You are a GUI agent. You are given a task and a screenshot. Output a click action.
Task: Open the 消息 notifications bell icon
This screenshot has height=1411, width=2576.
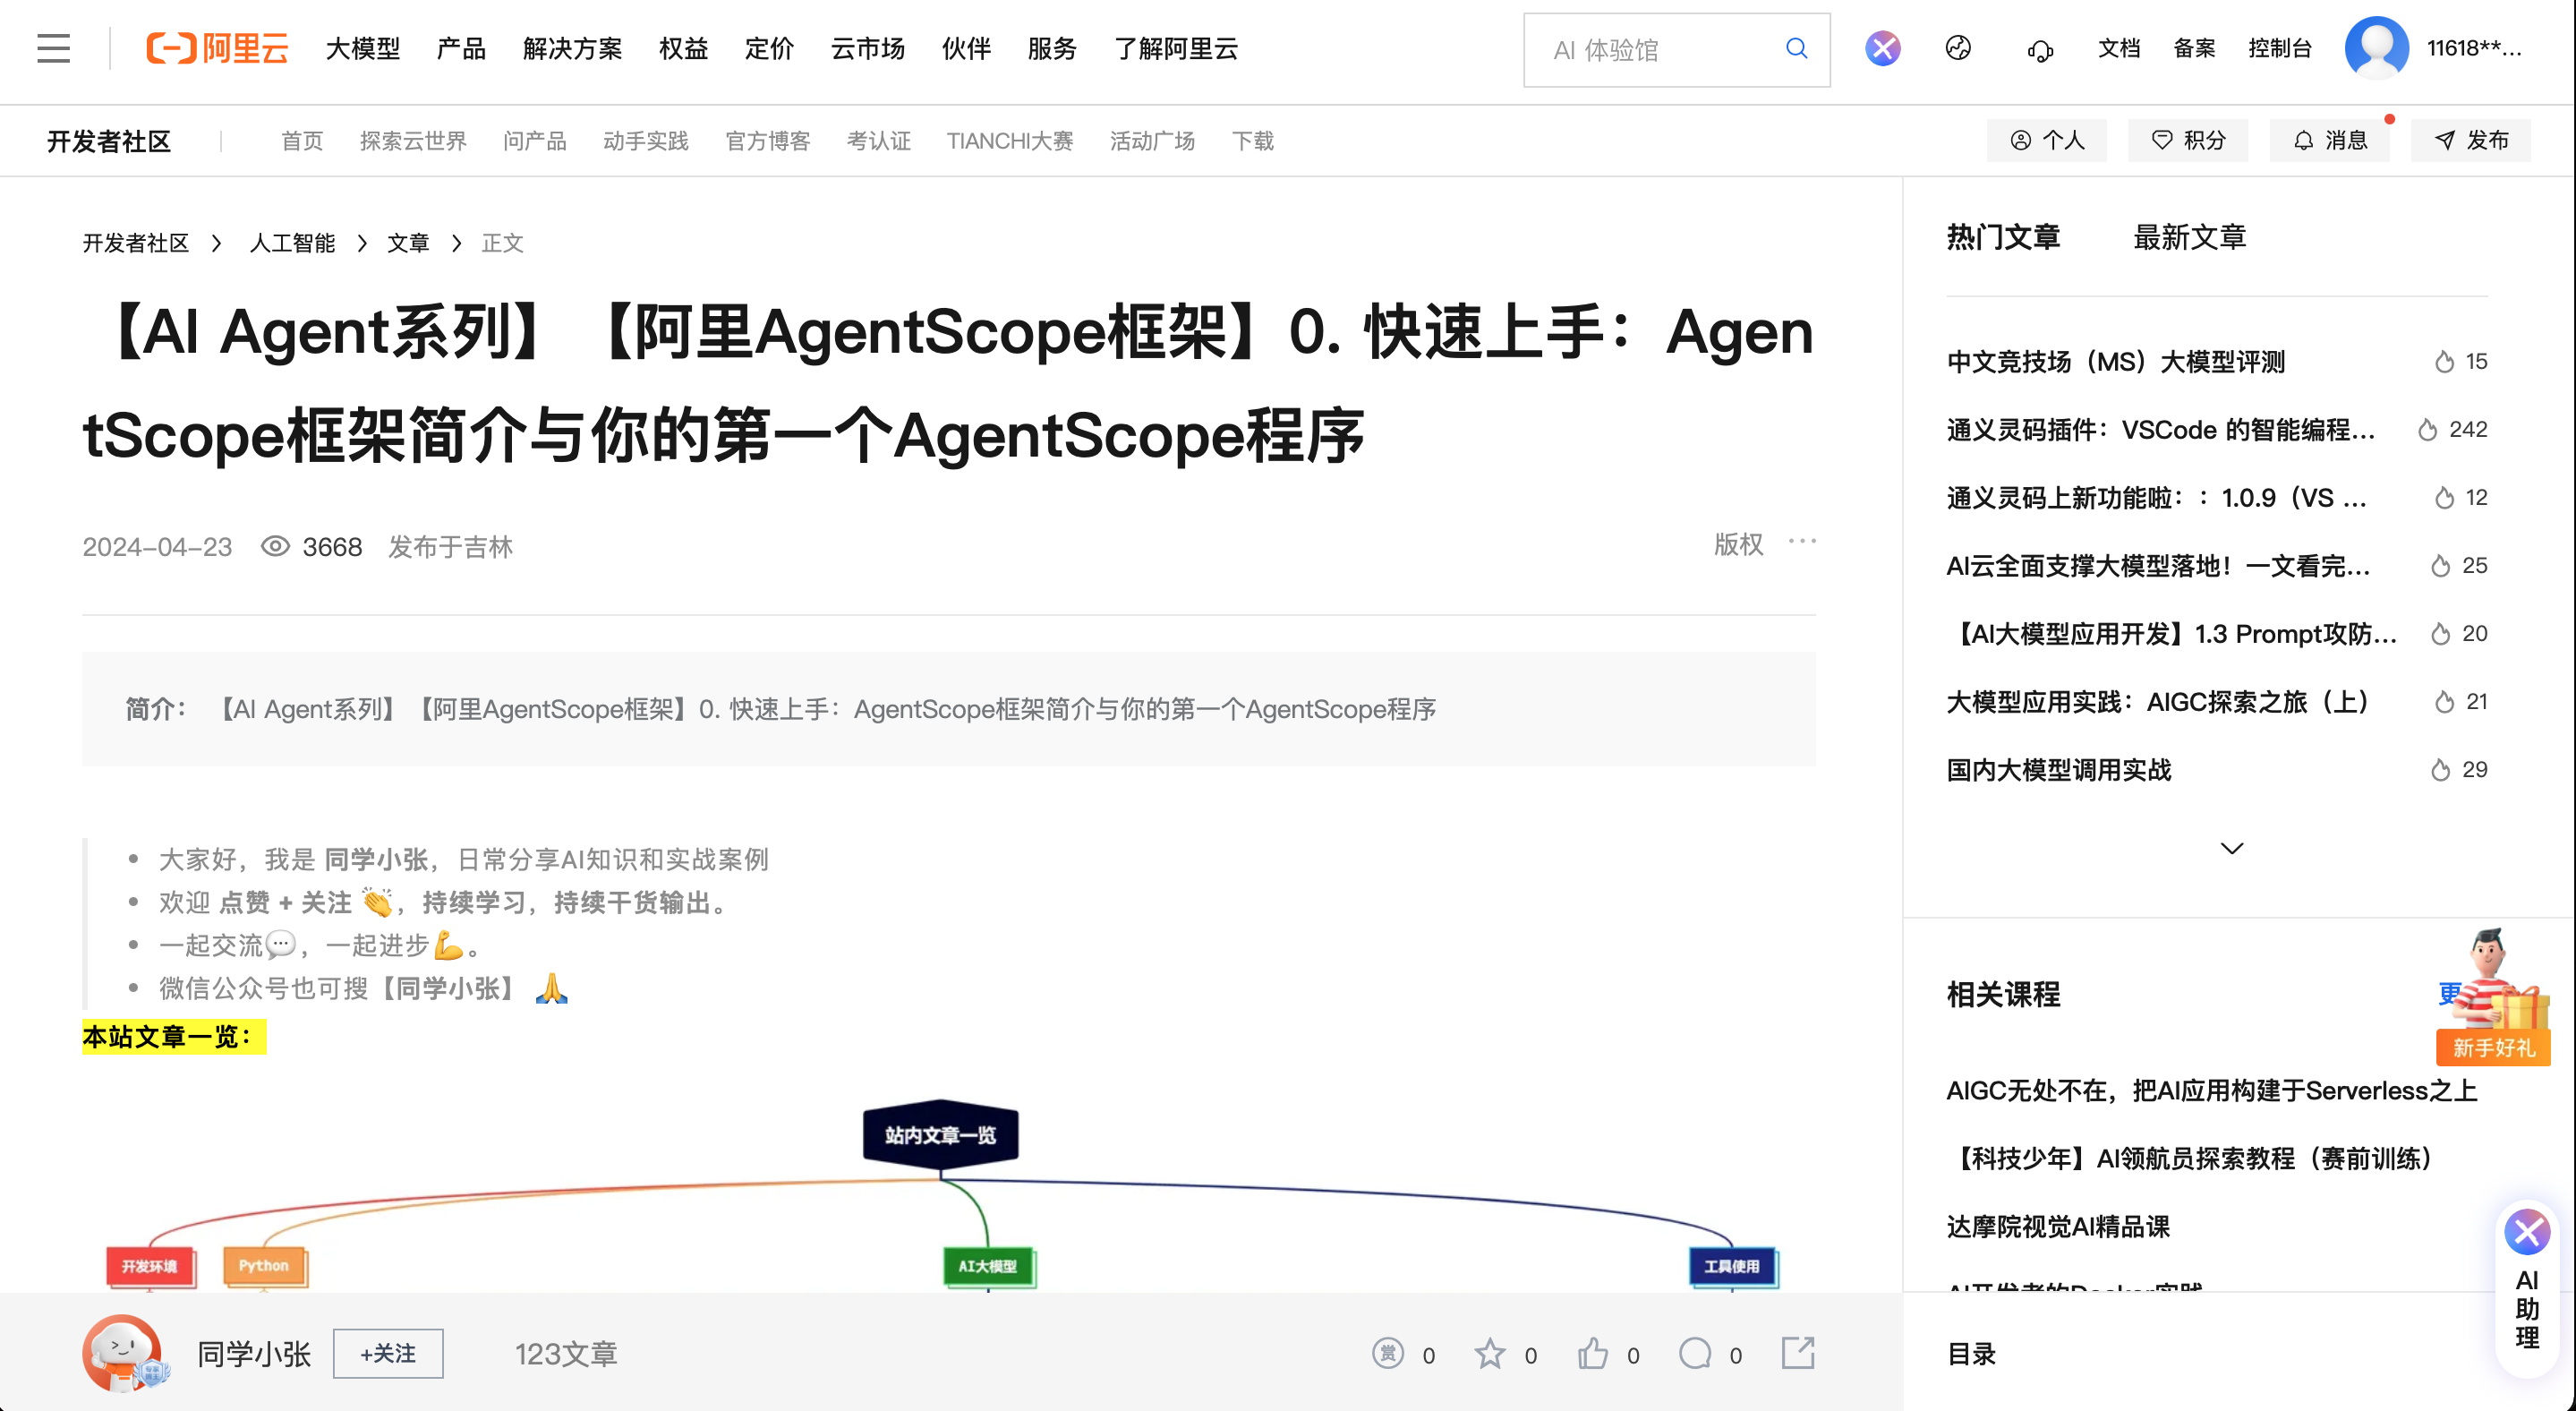coord(2329,140)
